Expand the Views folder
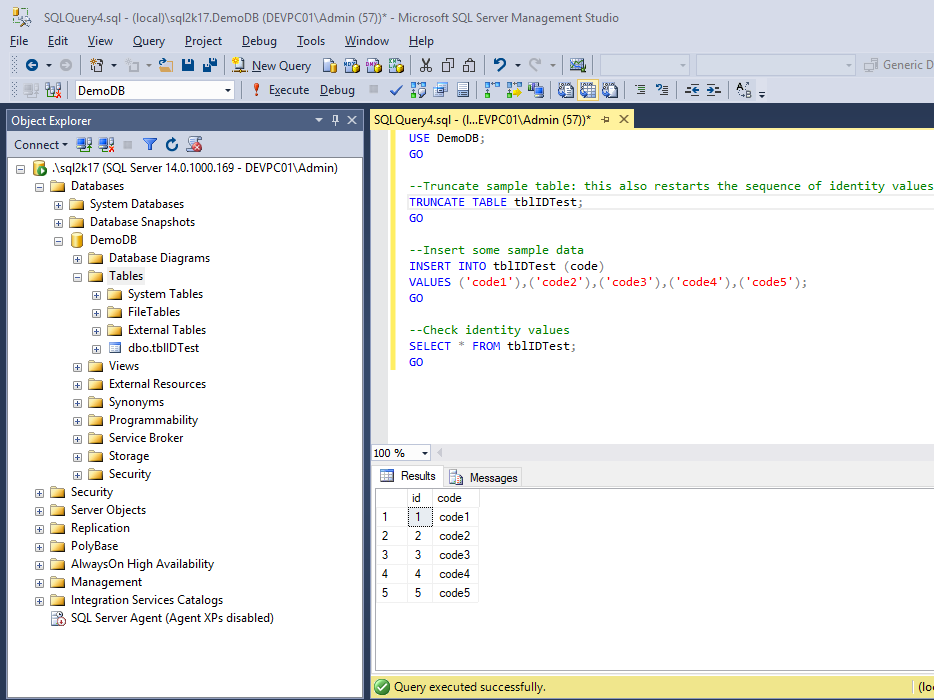The image size is (934, 700). click(77, 367)
